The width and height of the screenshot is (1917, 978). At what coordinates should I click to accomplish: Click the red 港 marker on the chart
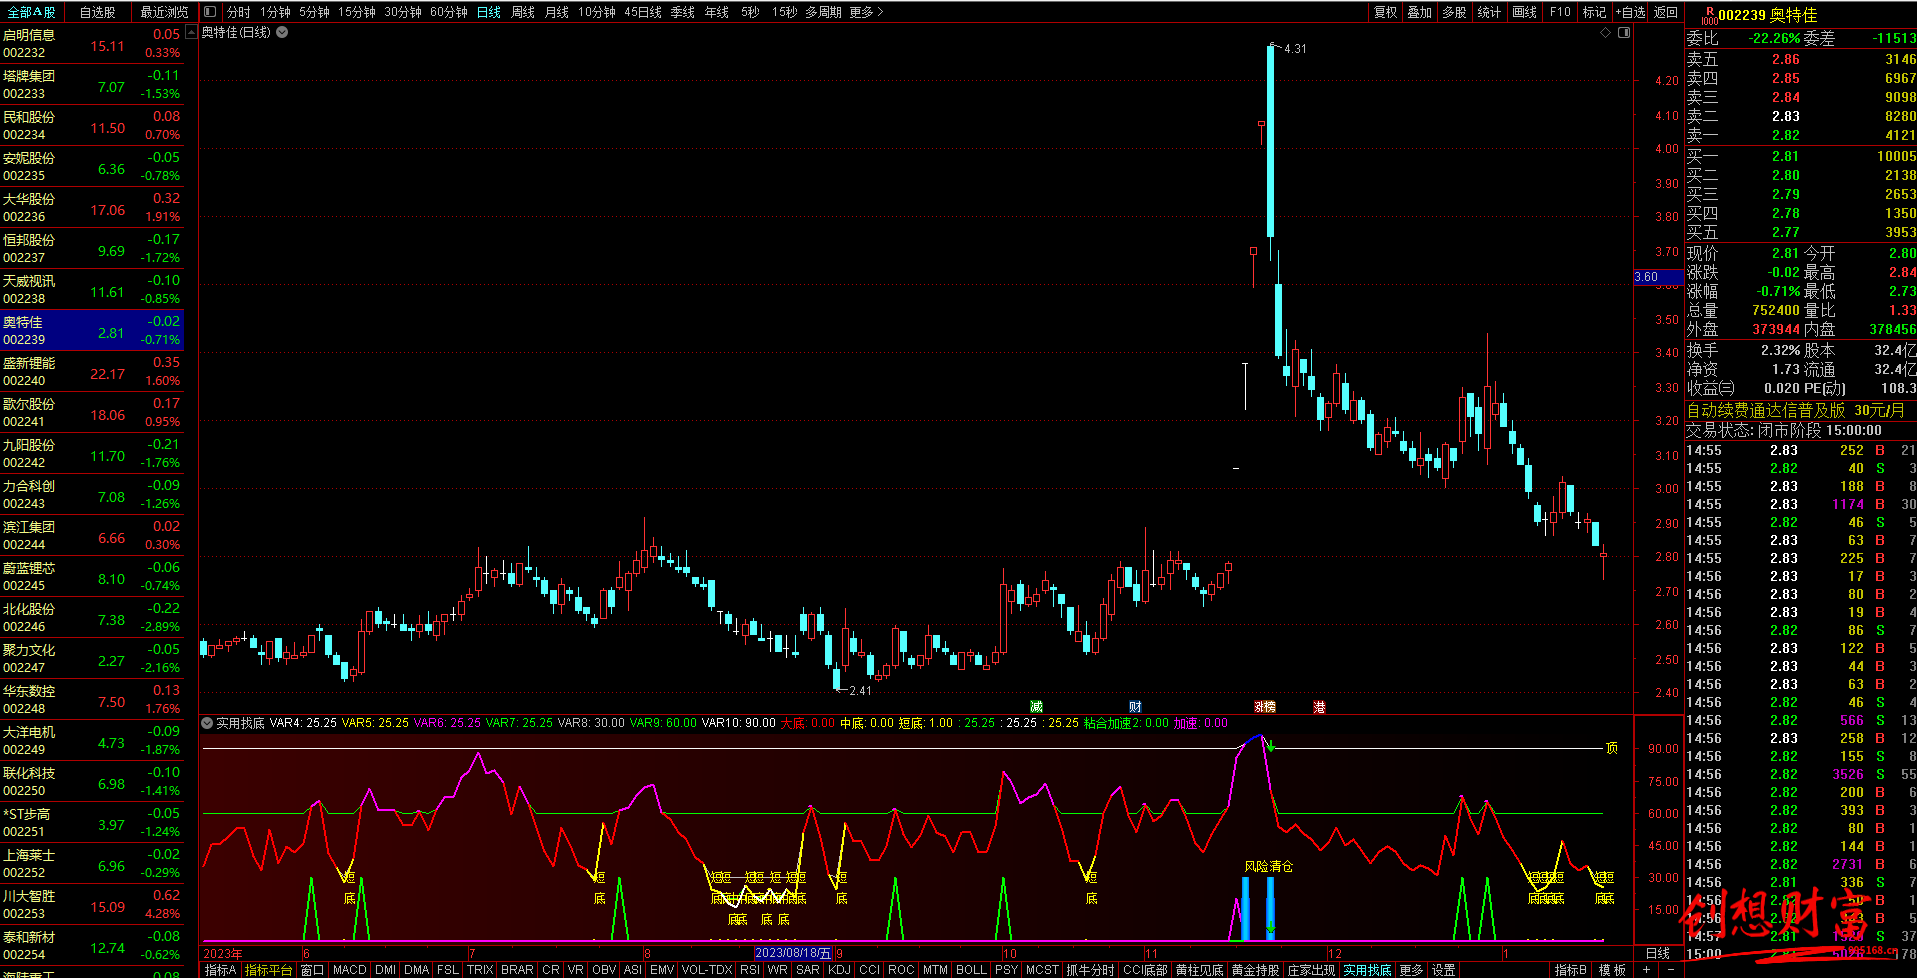click(x=1319, y=707)
